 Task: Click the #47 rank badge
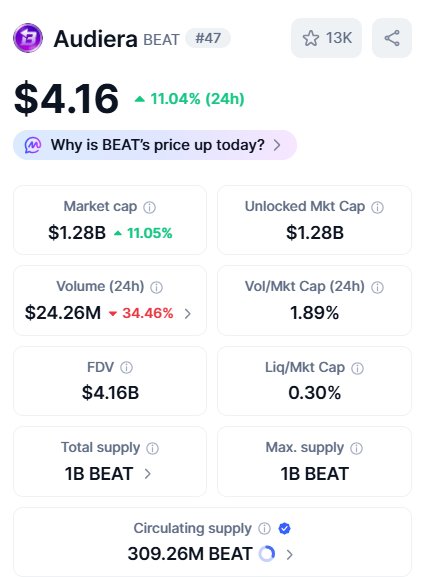(x=208, y=38)
